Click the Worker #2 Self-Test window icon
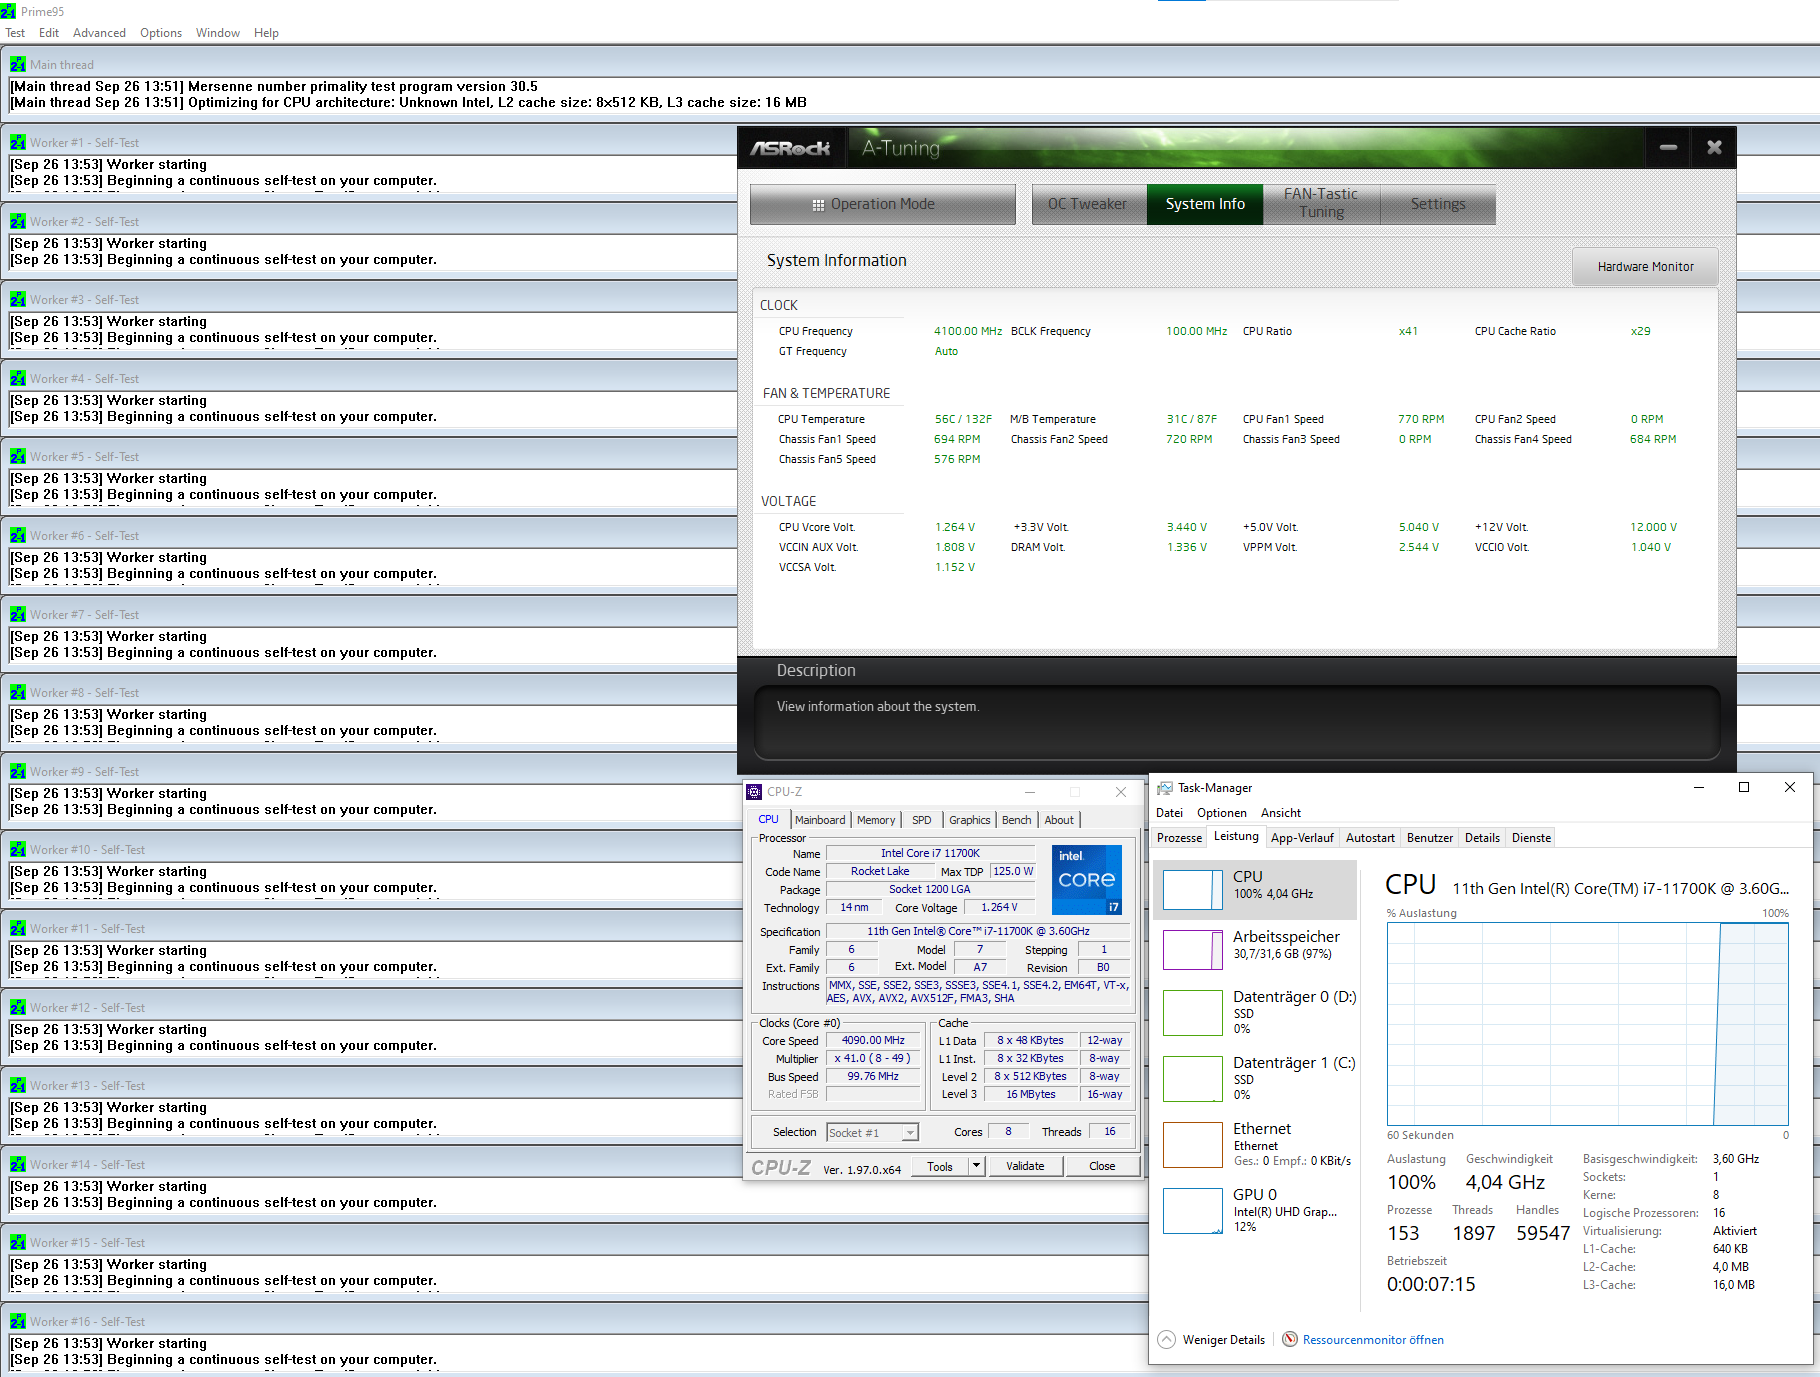The image size is (1820, 1377). pyautogui.click(x=18, y=221)
